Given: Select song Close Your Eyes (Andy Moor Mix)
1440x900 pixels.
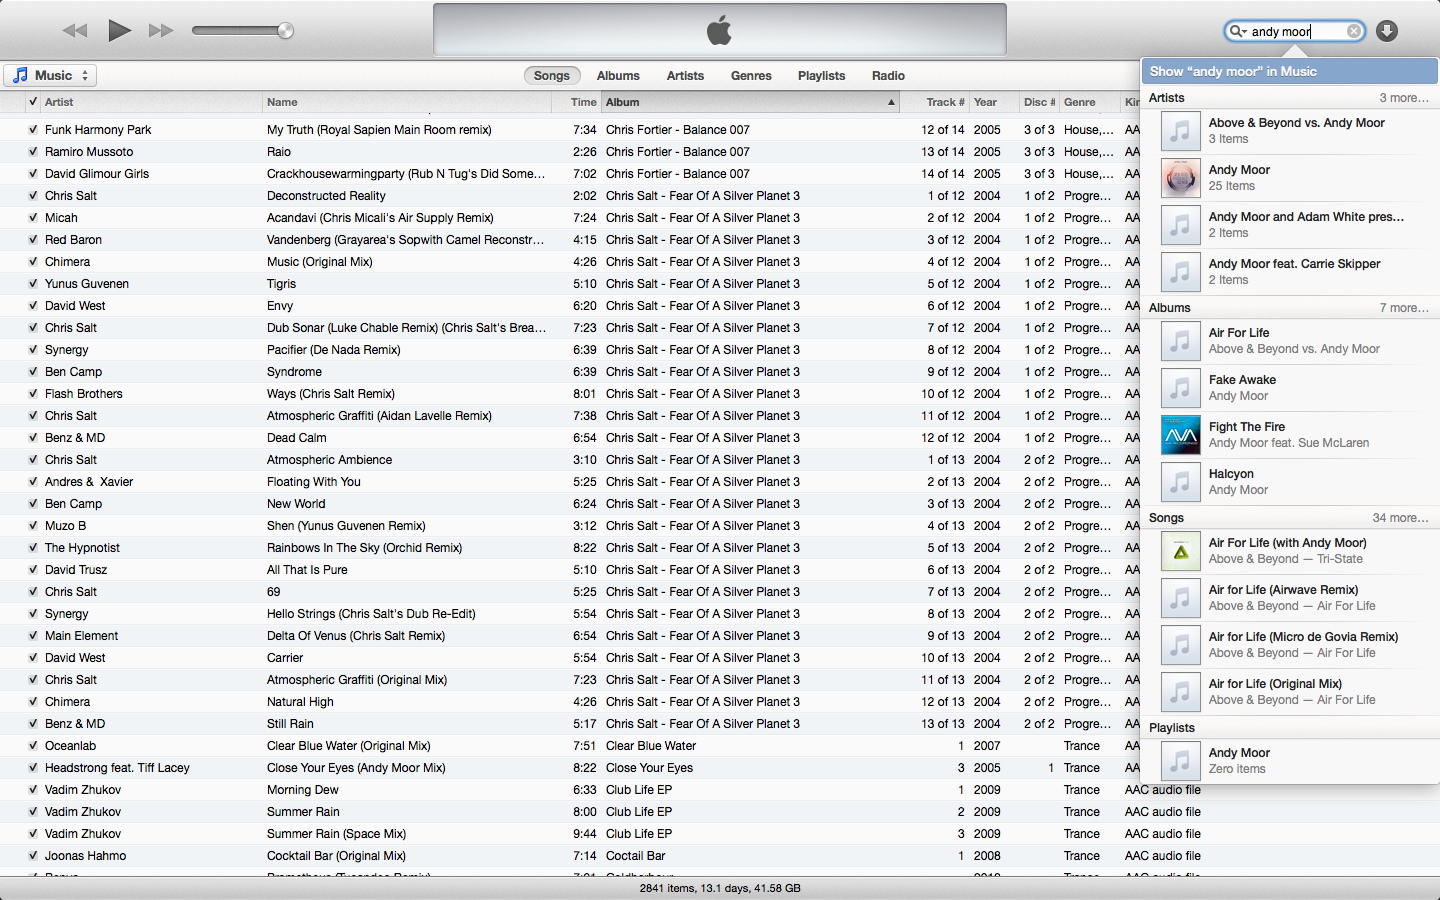Looking at the screenshot, I should 356,768.
